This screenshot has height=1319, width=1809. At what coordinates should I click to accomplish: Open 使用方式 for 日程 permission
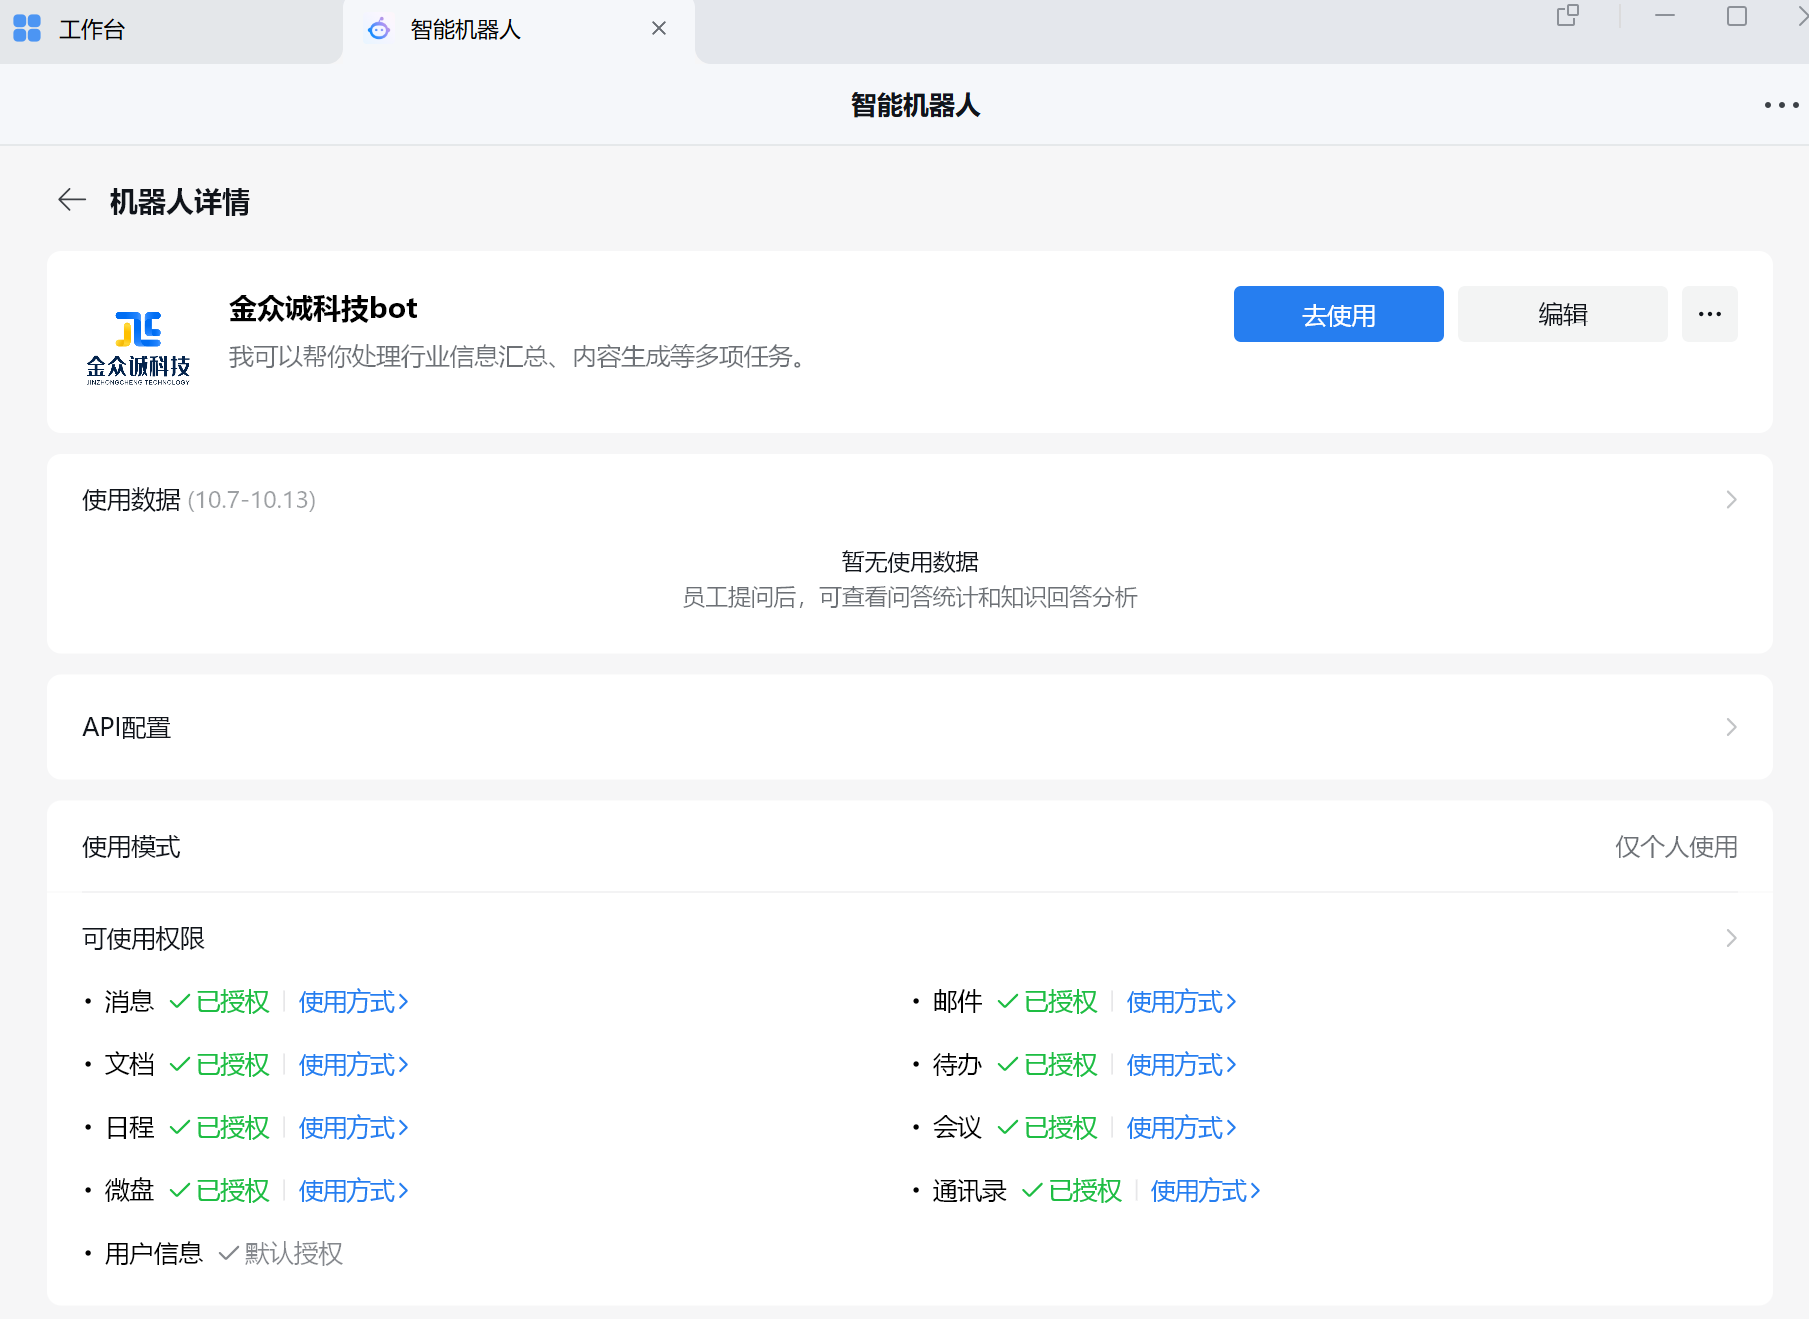click(354, 1128)
